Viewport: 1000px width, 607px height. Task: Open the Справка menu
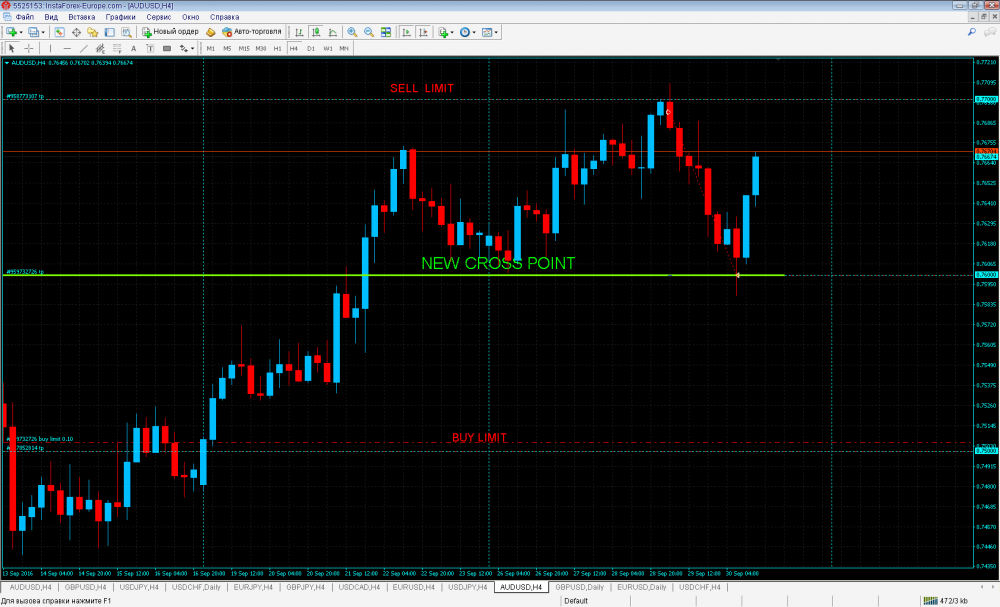(x=224, y=17)
